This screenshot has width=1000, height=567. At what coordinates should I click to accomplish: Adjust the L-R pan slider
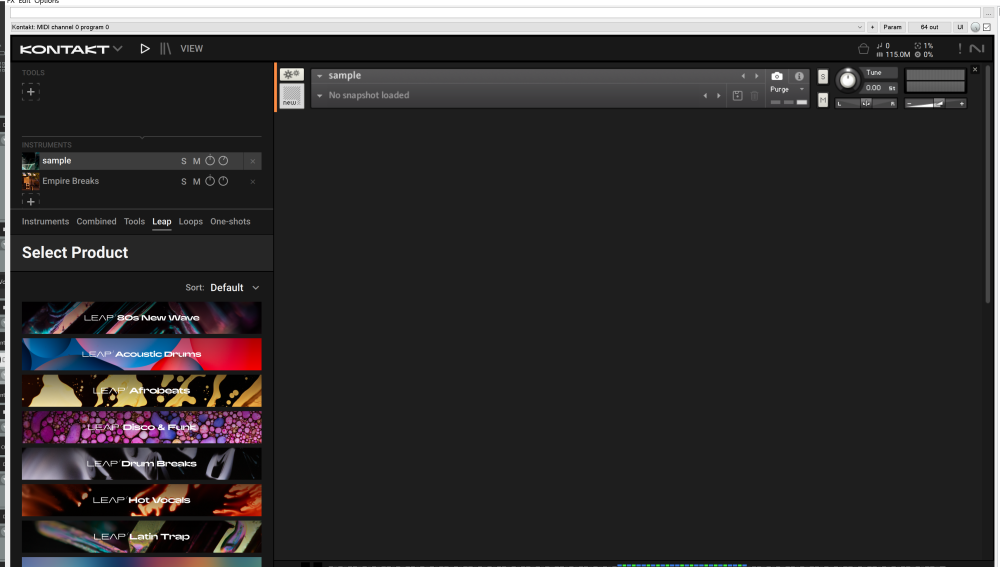[866, 103]
